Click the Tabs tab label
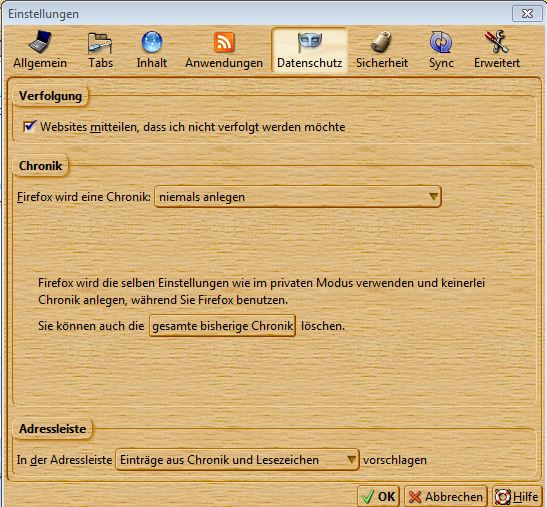Image resolution: width=547 pixels, height=507 pixels. point(100,63)
